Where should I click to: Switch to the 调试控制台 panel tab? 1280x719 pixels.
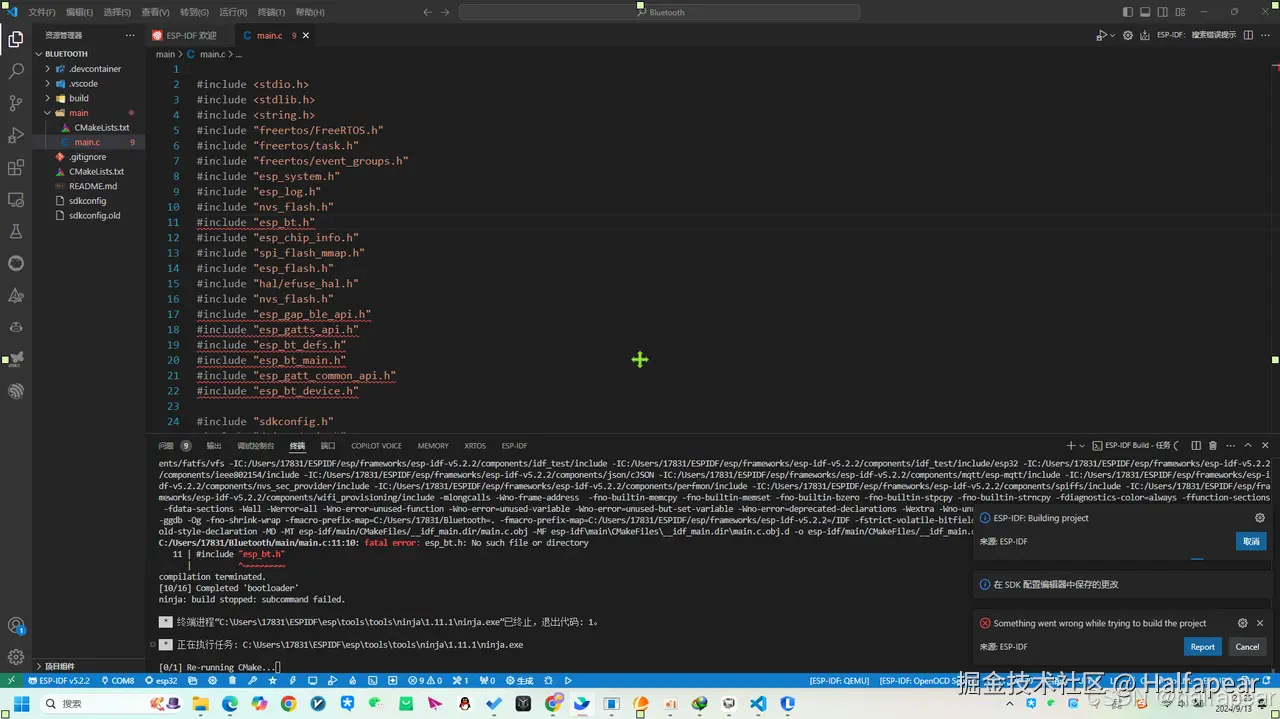coord(255,445)
